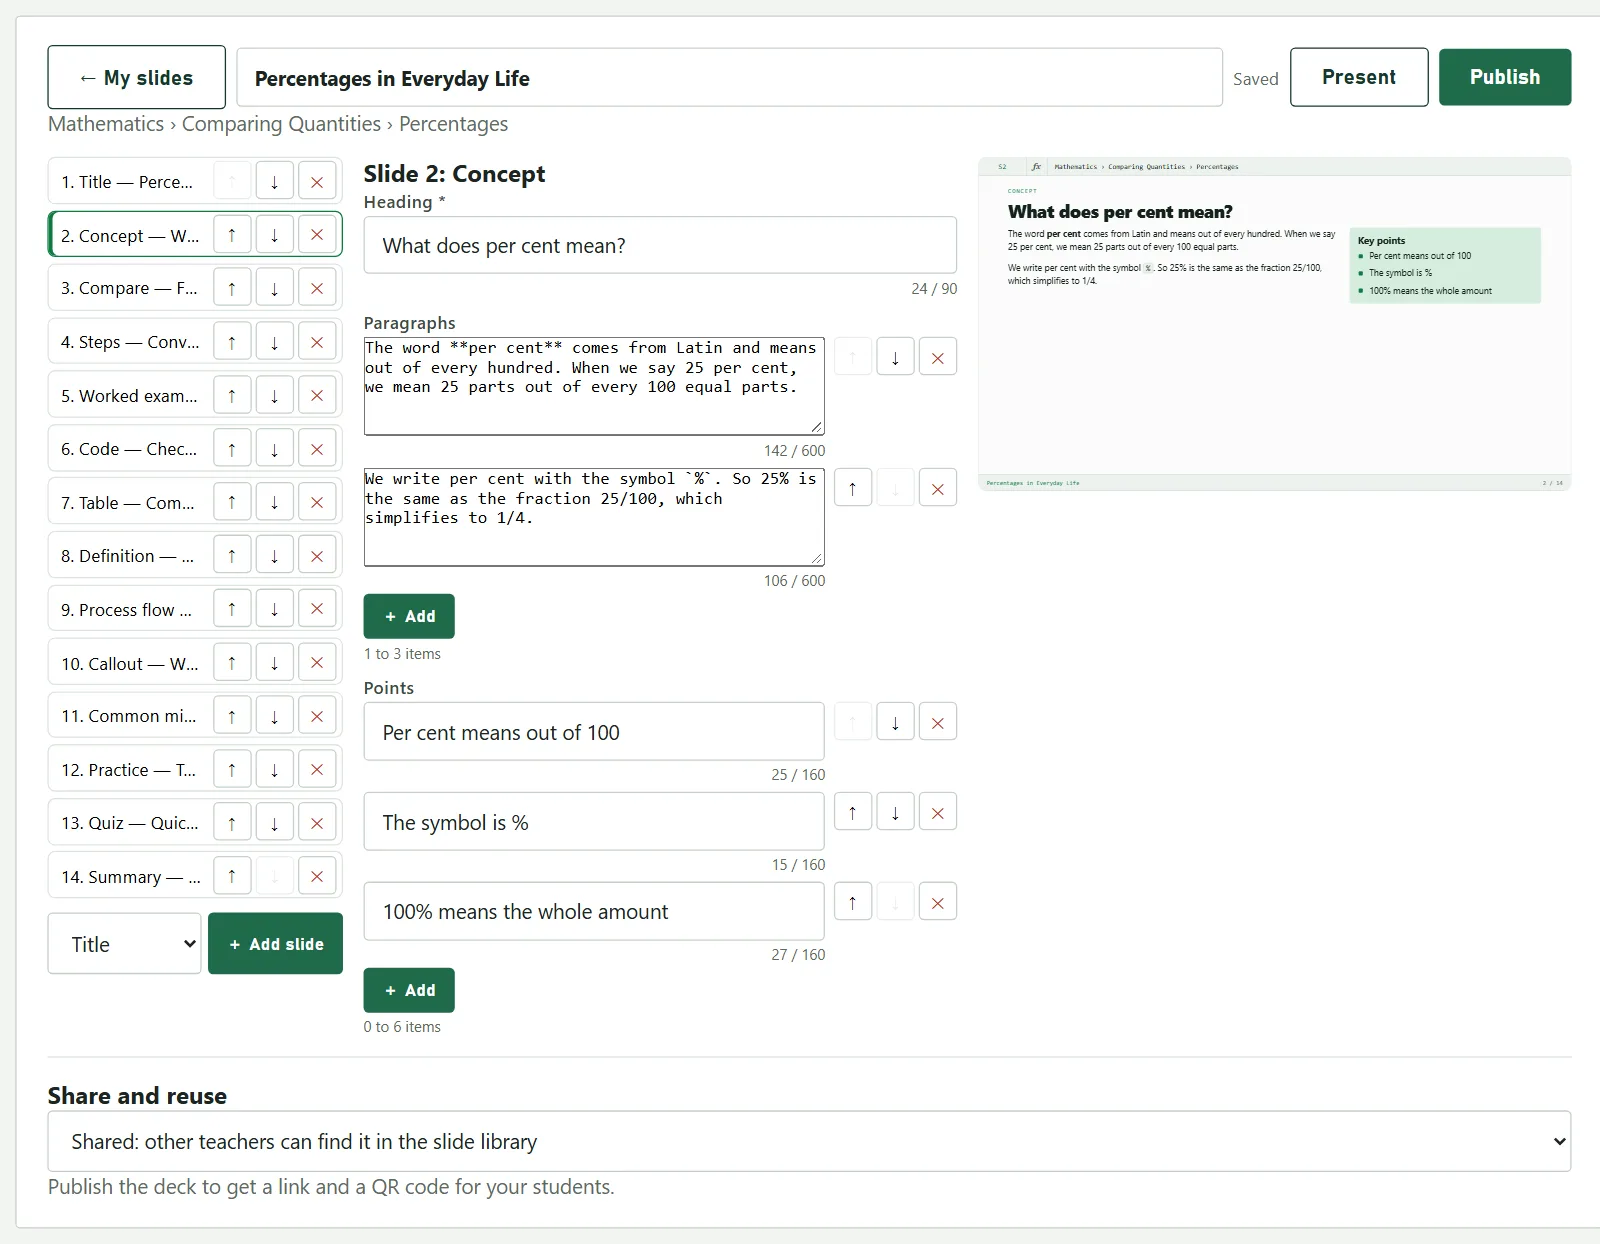Remove 'Per cent means out of 100' point
1600x1244 pixels.
click(938, 722)
